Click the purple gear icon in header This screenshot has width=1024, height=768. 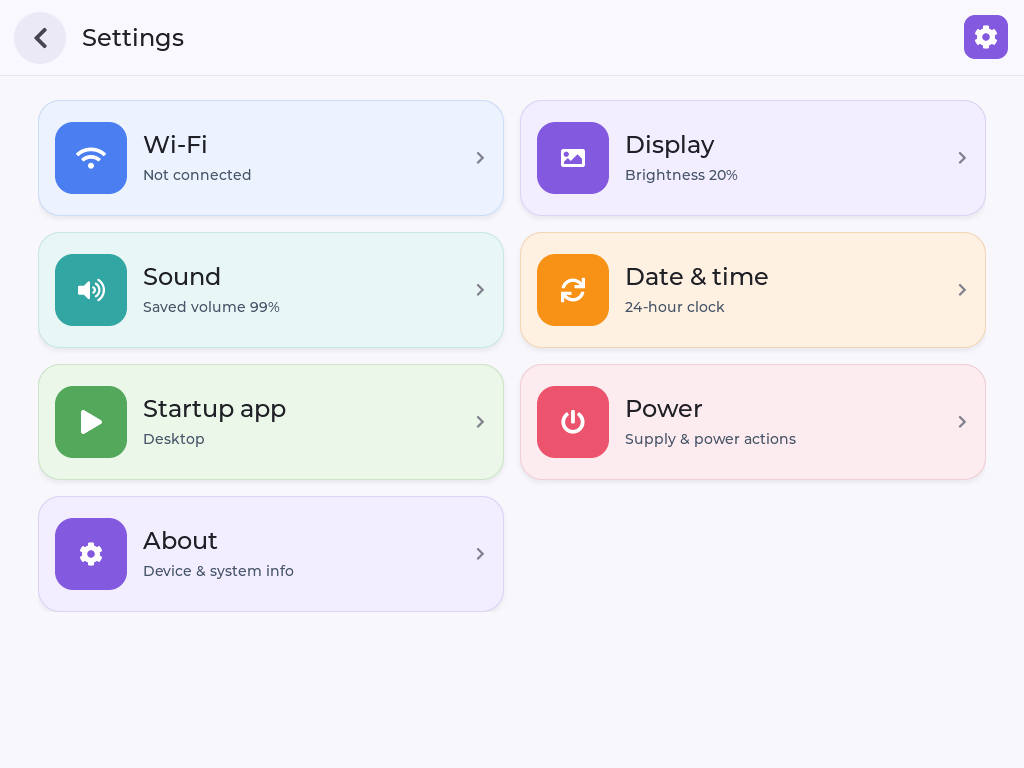(985, 37)
